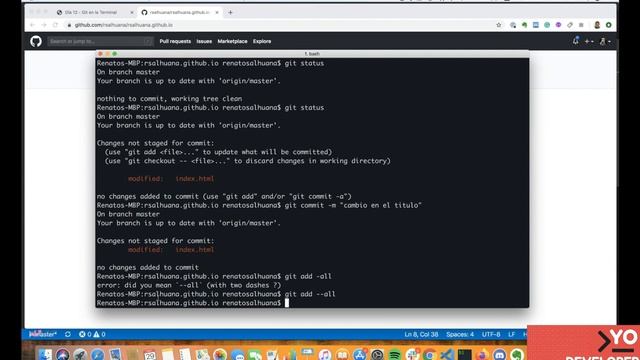Open Discord in the dock
640x360 pixels.
click(500, 354)
